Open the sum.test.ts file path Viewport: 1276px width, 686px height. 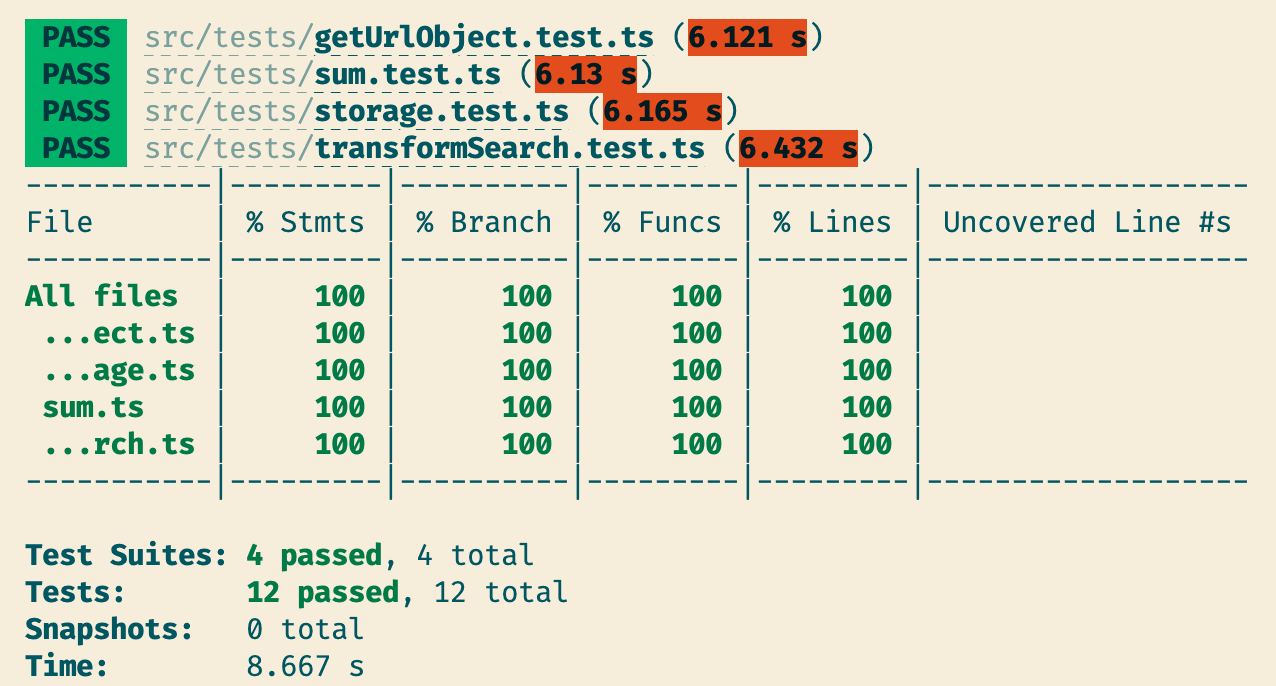[323, 75]
